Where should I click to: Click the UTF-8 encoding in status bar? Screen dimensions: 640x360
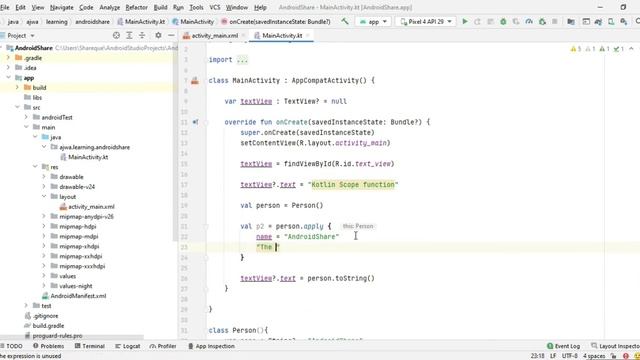coord(569,356)
